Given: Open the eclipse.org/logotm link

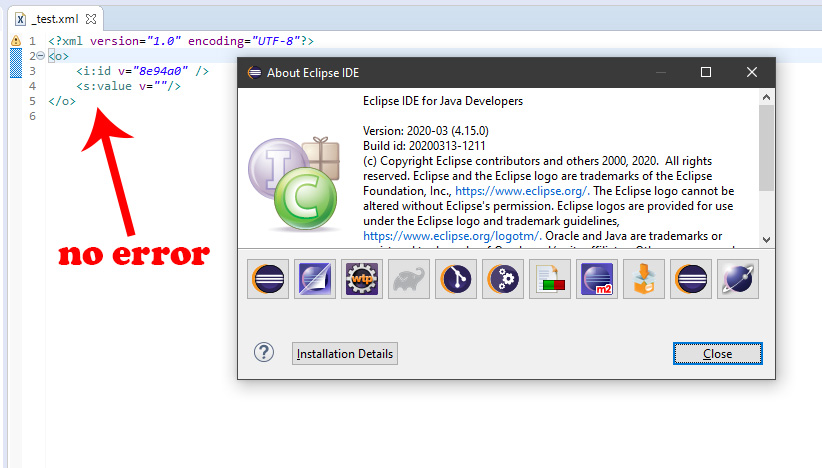Looking at the screenshot, I should (452, 236).
